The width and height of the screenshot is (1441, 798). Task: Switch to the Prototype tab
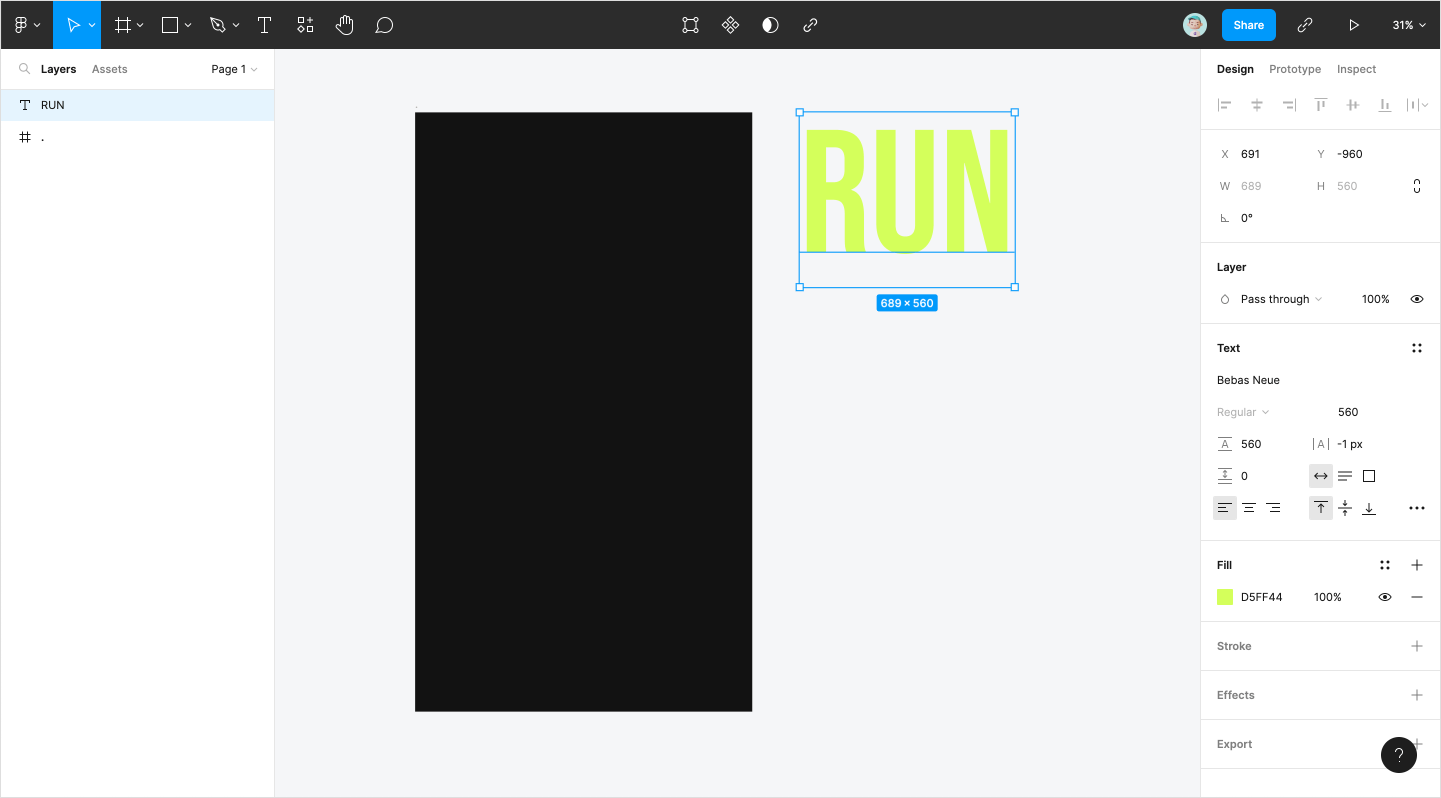[1295, 69]
